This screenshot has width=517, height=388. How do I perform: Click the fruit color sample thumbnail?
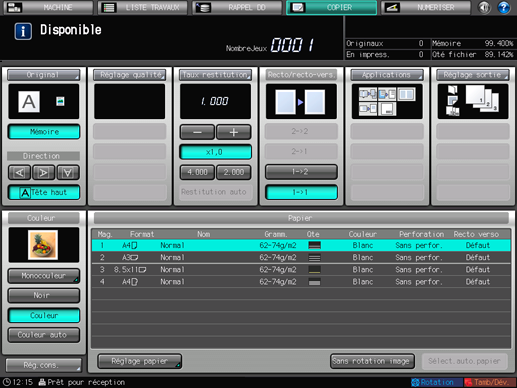pos(43,245)
